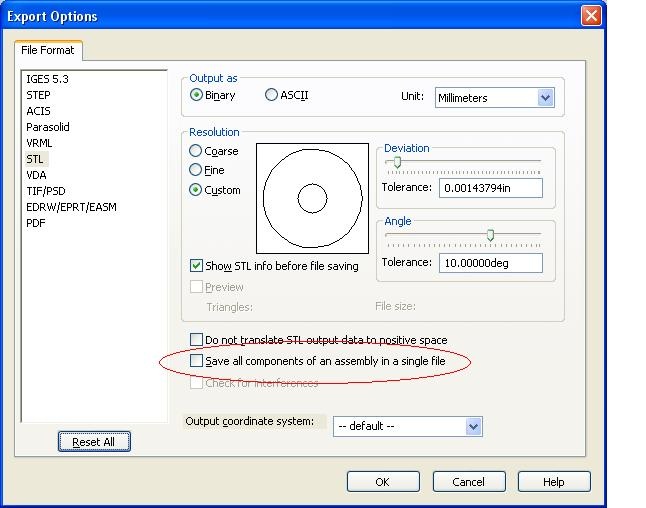Select TIF/PSD format entry
The width and height of the screenshot is (646, 508).
click(46, 191)
